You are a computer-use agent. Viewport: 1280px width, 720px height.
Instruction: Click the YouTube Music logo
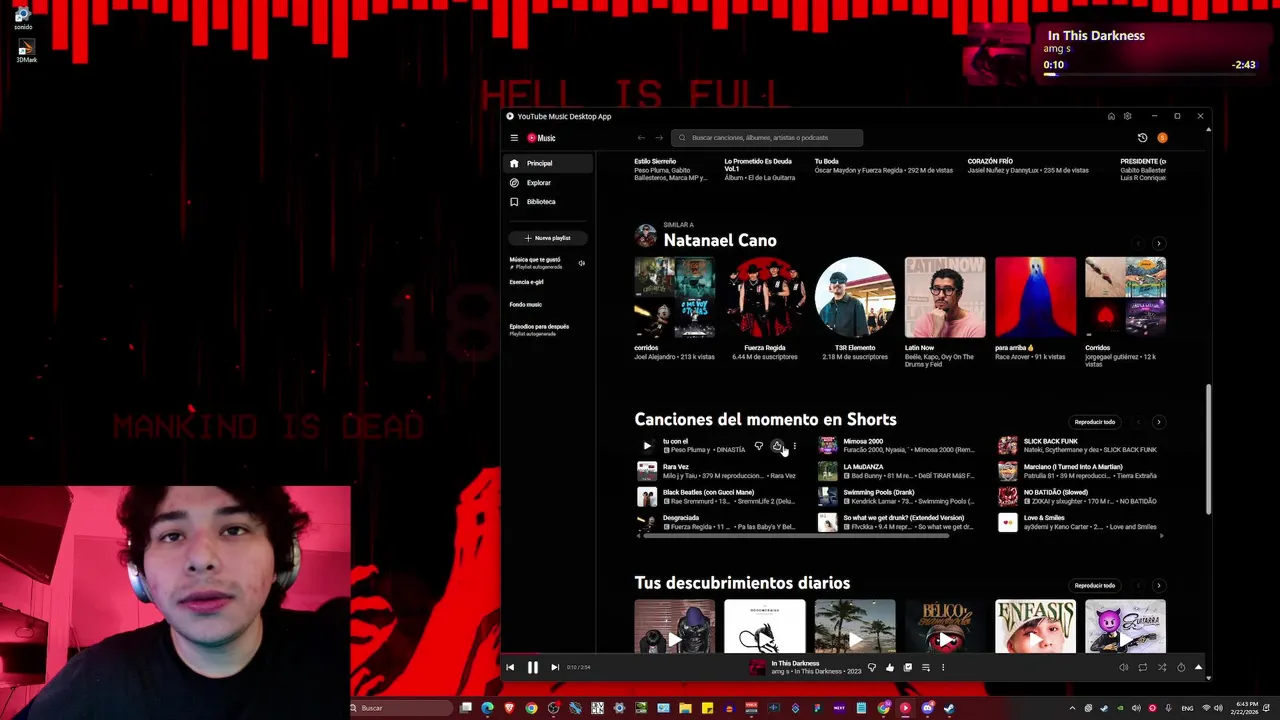(x=541, y=138)
